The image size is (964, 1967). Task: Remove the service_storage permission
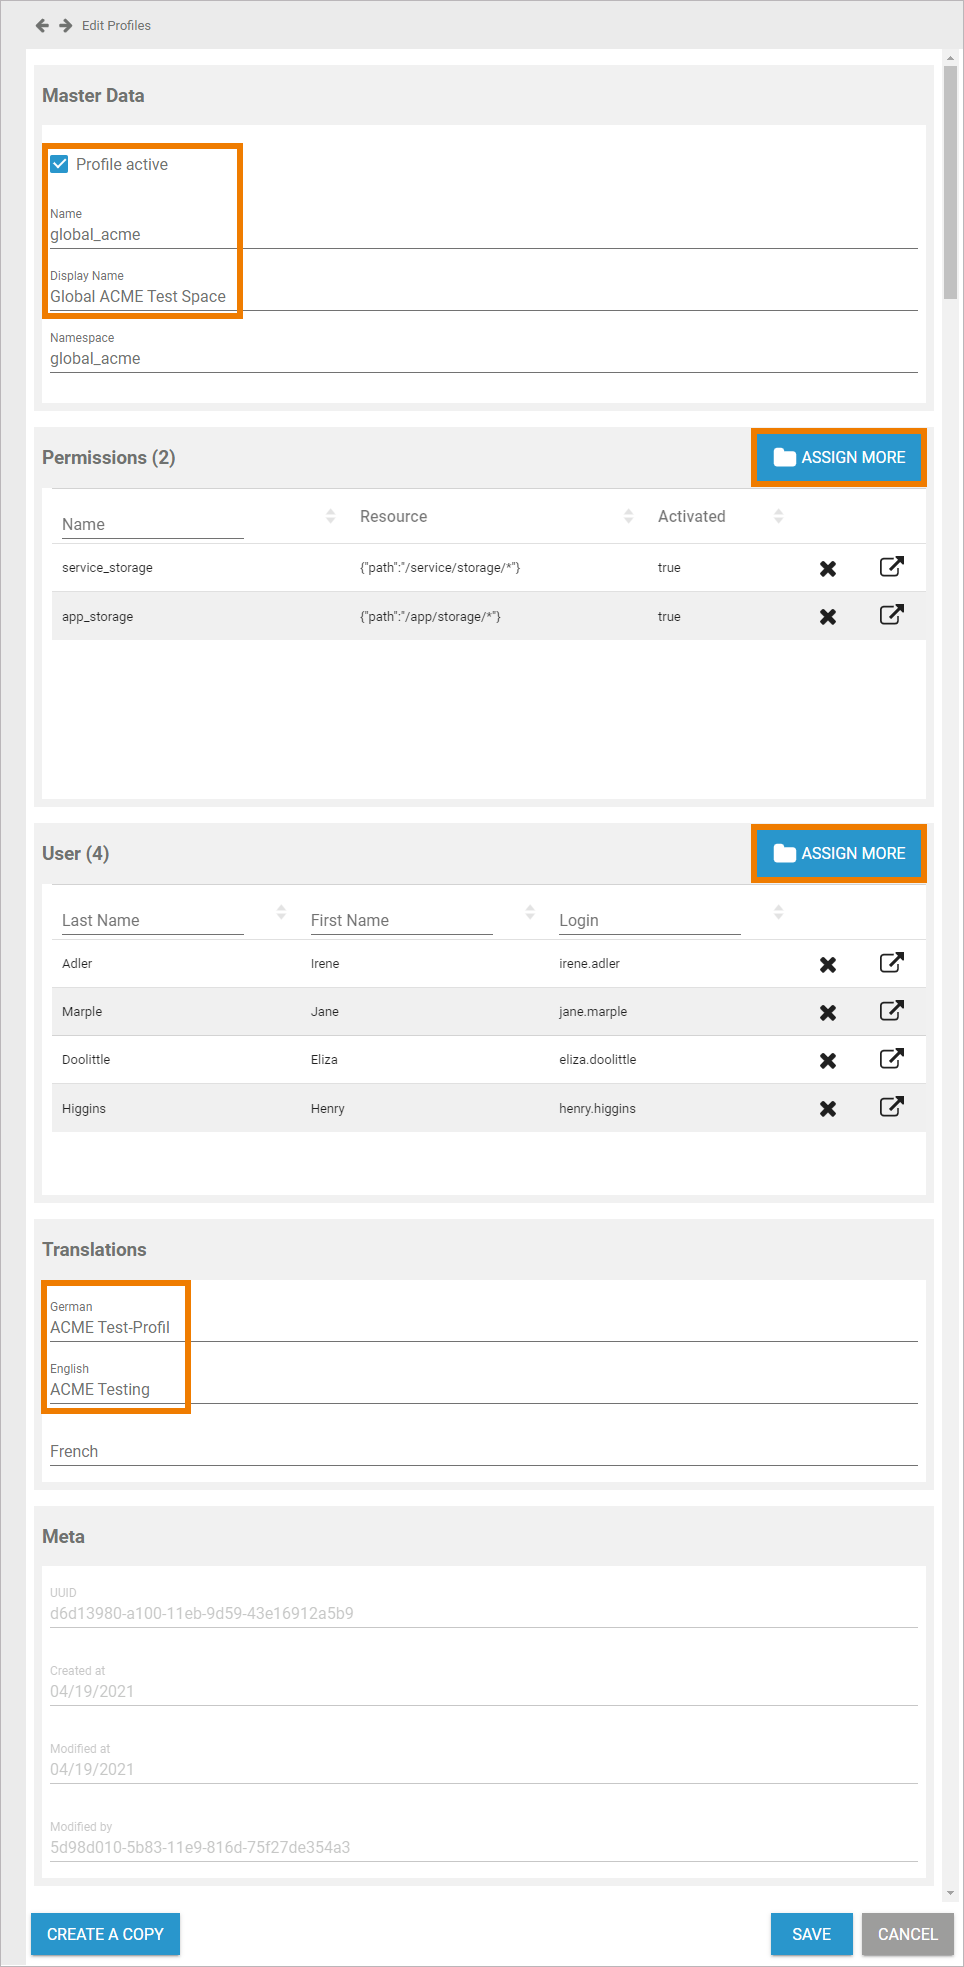(827, 568)
